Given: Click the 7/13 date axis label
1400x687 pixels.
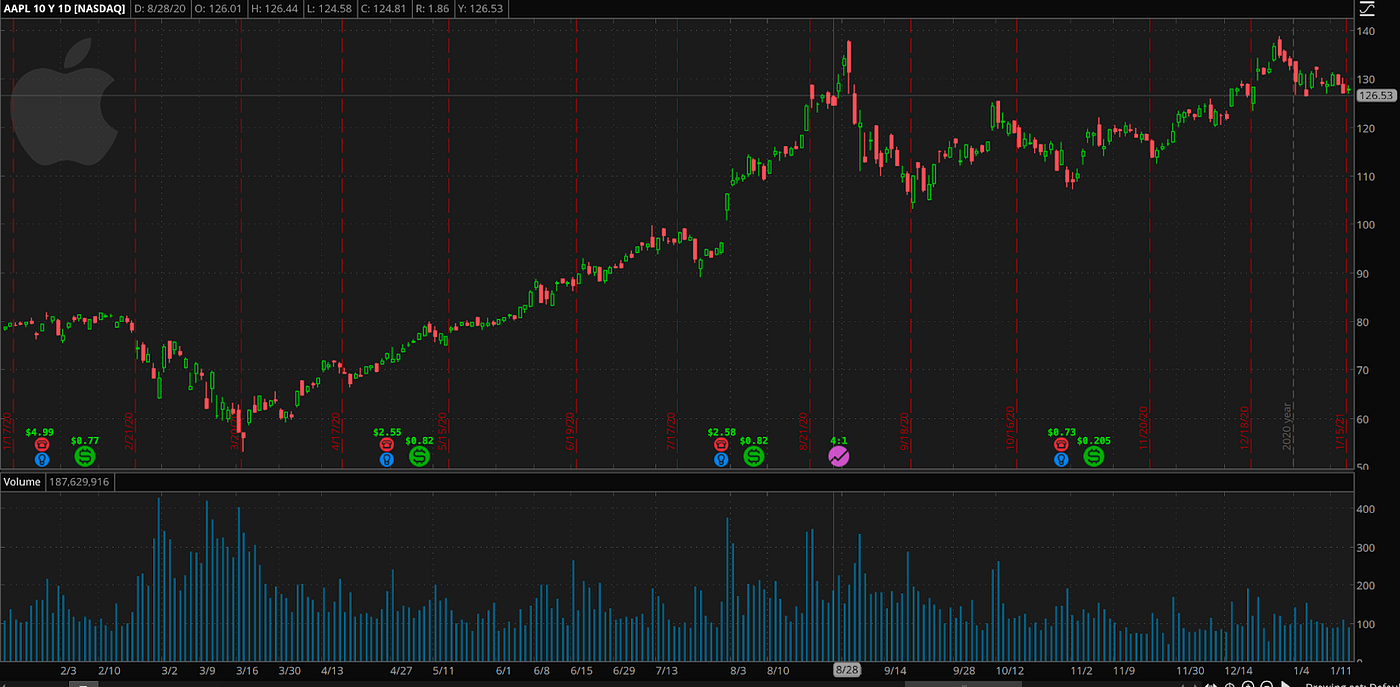Looking at the screenshot, I should [x=667, y=670].
